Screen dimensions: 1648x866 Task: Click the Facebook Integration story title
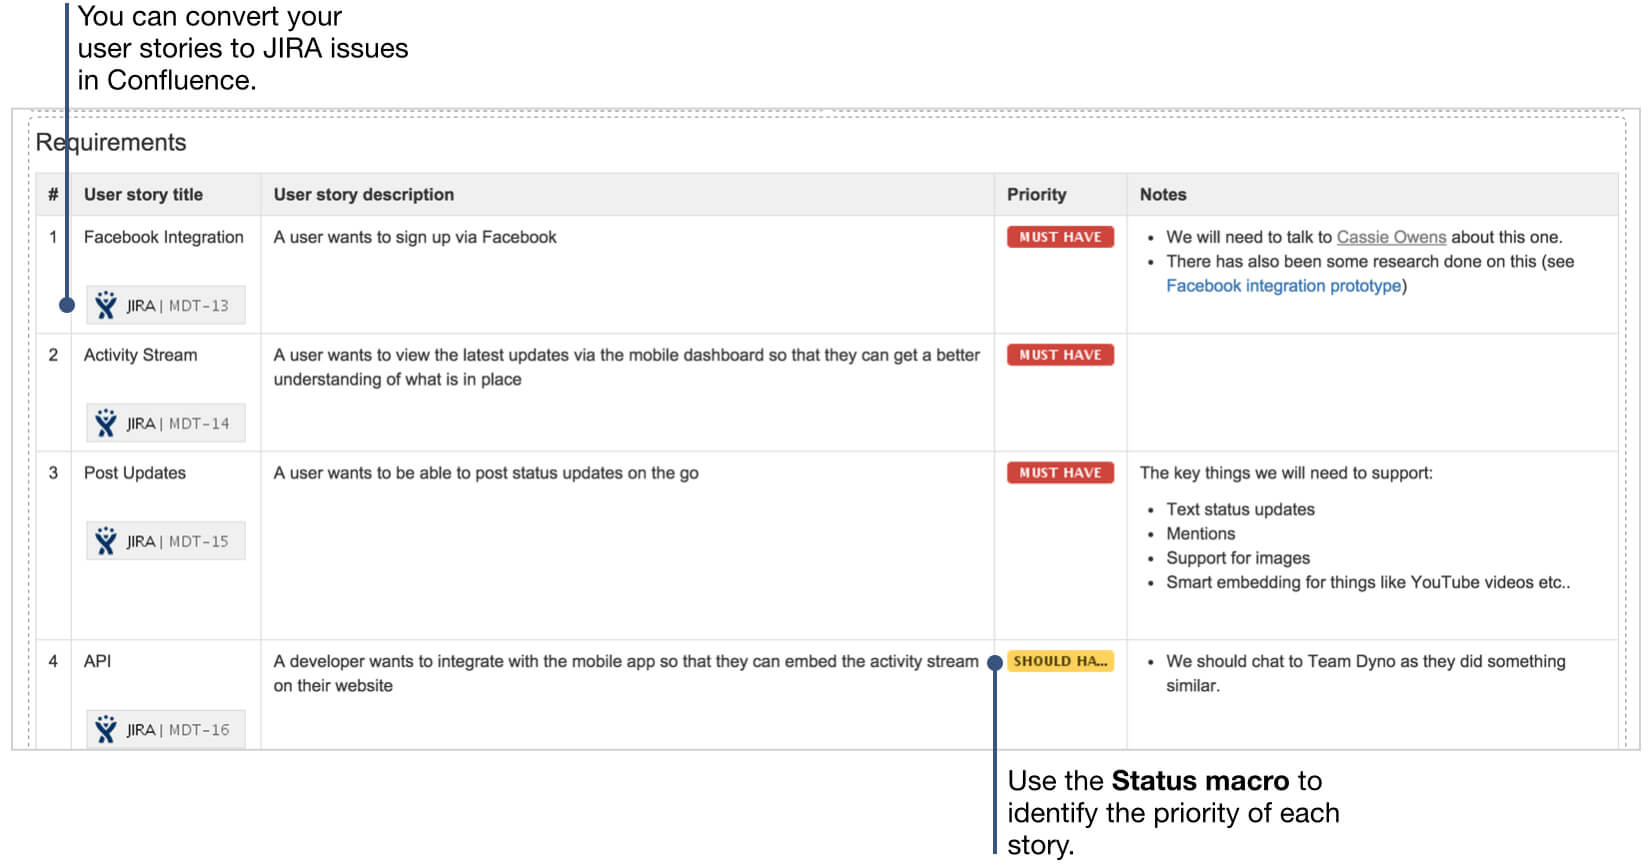tap(163, 237)
